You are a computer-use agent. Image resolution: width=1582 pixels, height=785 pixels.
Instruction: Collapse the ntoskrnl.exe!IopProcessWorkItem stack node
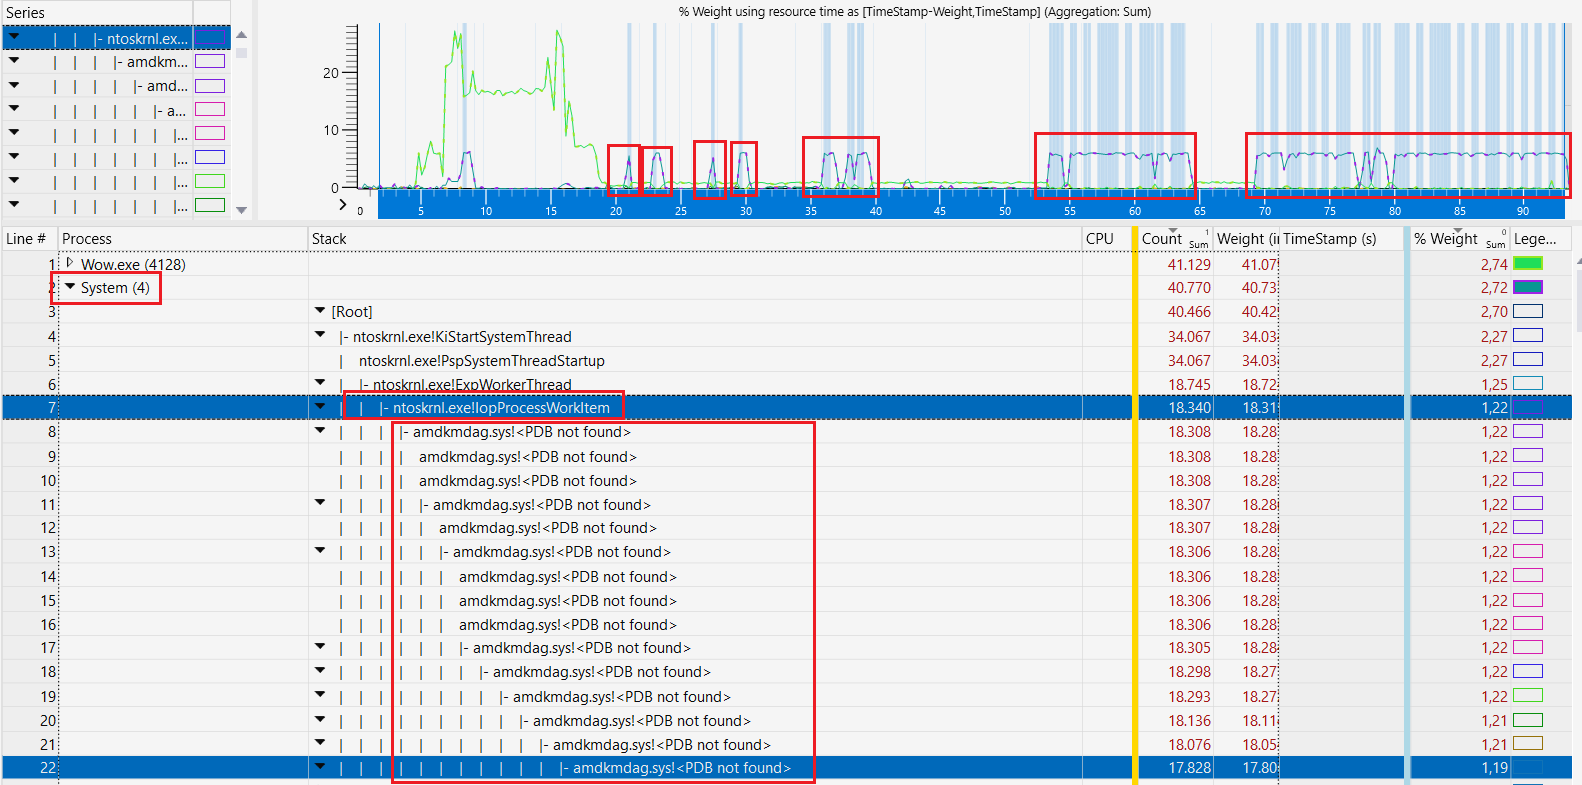[x=320, y=407]
